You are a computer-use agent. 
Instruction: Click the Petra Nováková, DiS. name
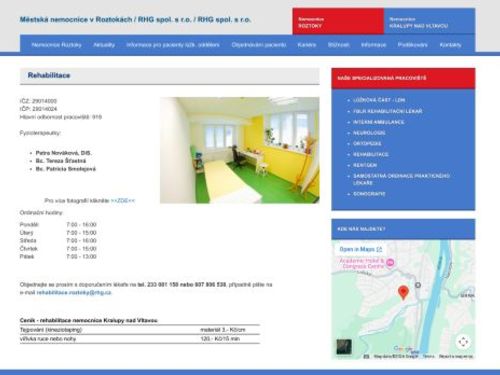pyautogui.click(x=64, y=153)
